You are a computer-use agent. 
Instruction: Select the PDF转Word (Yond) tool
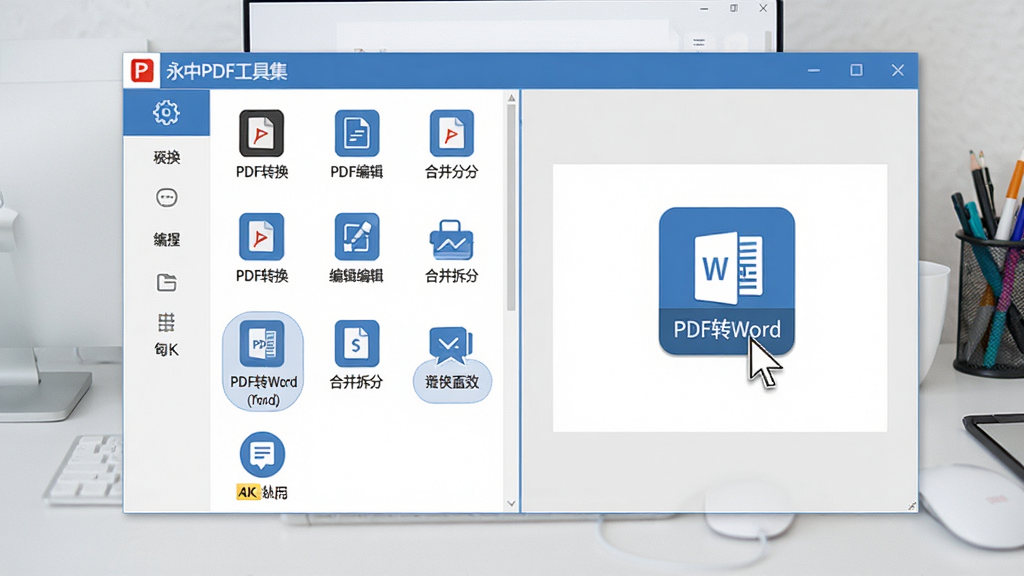263,361
